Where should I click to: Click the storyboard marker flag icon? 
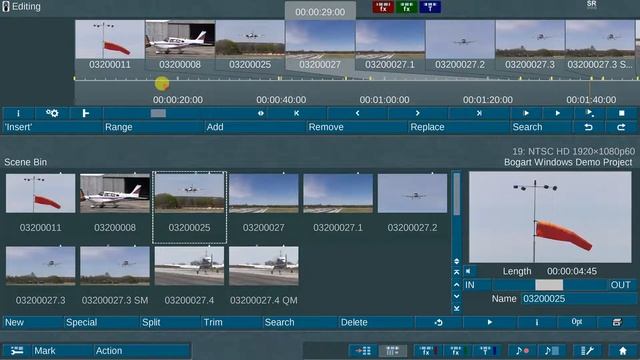click(x=85, y=113)
